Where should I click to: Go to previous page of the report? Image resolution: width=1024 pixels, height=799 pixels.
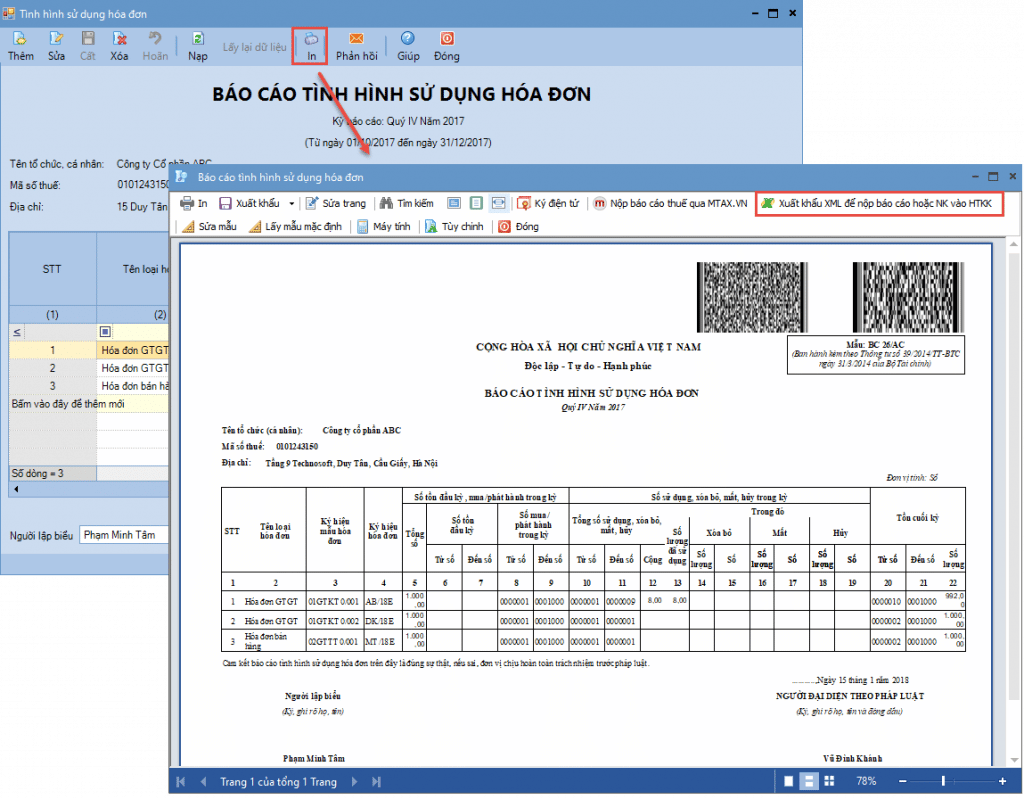point(203,781)
